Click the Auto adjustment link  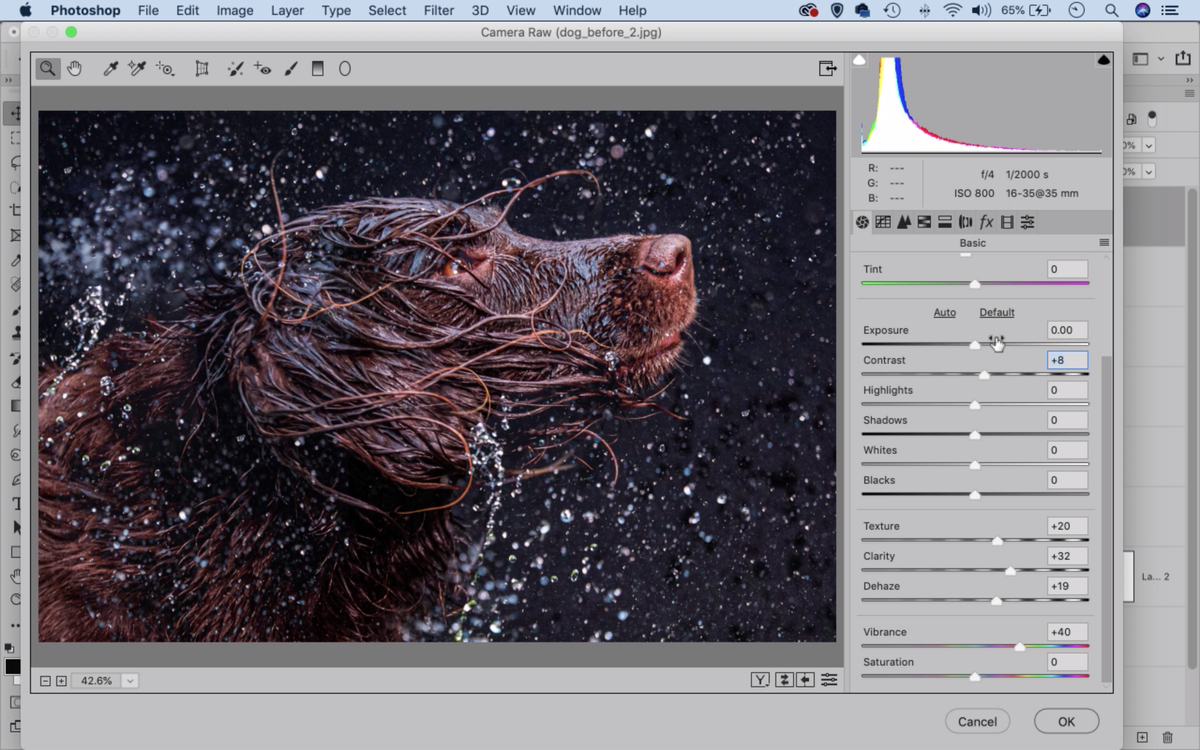pos(944,312)
